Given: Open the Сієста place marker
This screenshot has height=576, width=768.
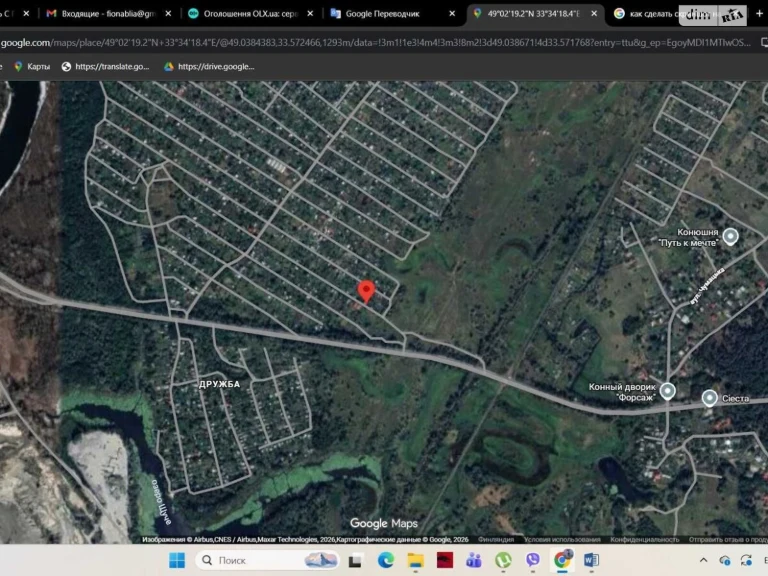Looking at the screenshot, I should point(709,398).
